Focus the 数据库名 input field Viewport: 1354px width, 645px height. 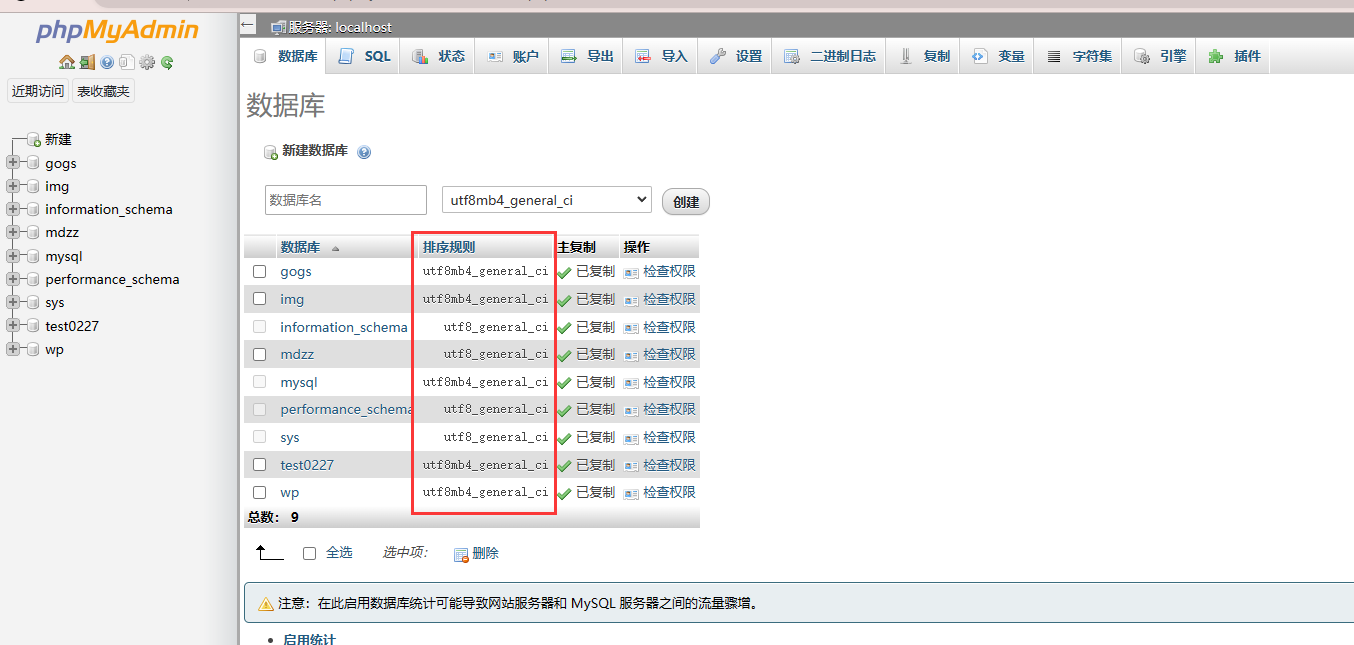pos(346,200)
